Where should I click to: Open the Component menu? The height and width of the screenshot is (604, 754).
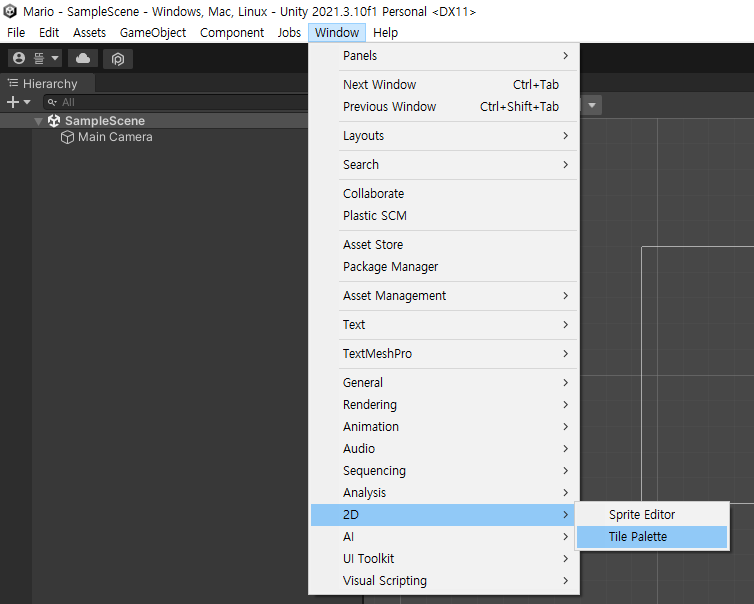232,33
